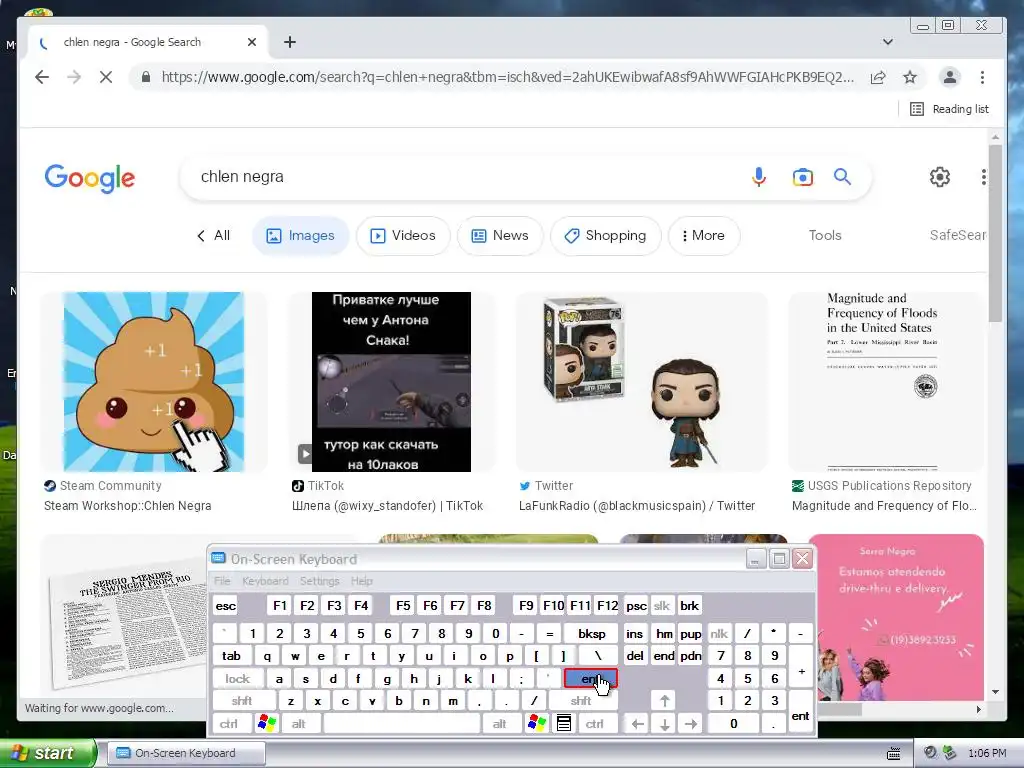Image resolution: width=1024 pixels, height=768 pixels.
Task: Open Google quick settings gear icon
Action: (x=940, y=177)
